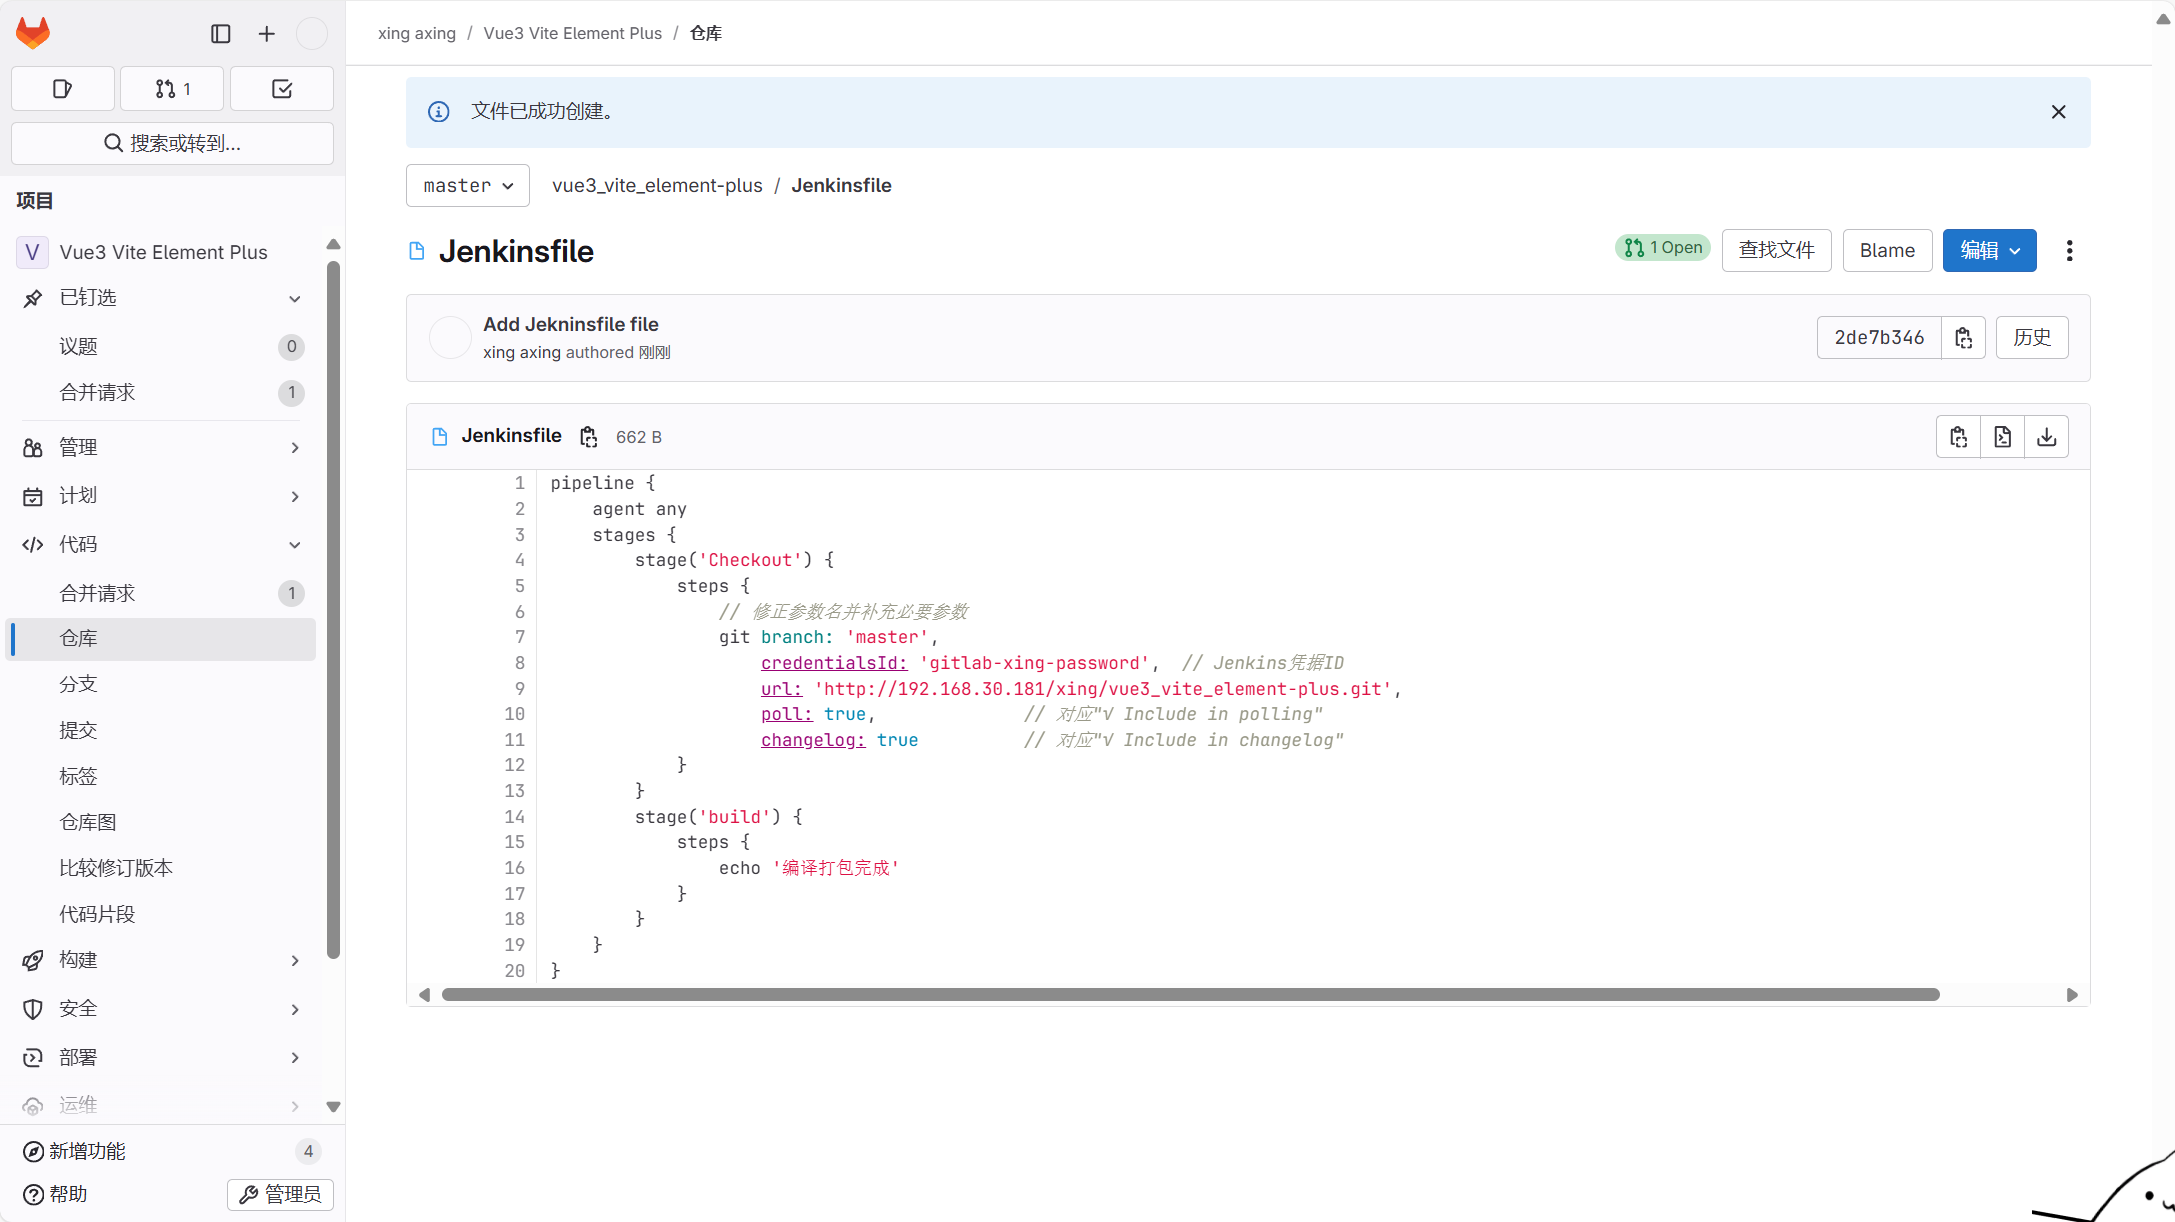Viewport: 2175px width, 1222px height.
Task: Open the Snippets menu item
Action: 161,915
